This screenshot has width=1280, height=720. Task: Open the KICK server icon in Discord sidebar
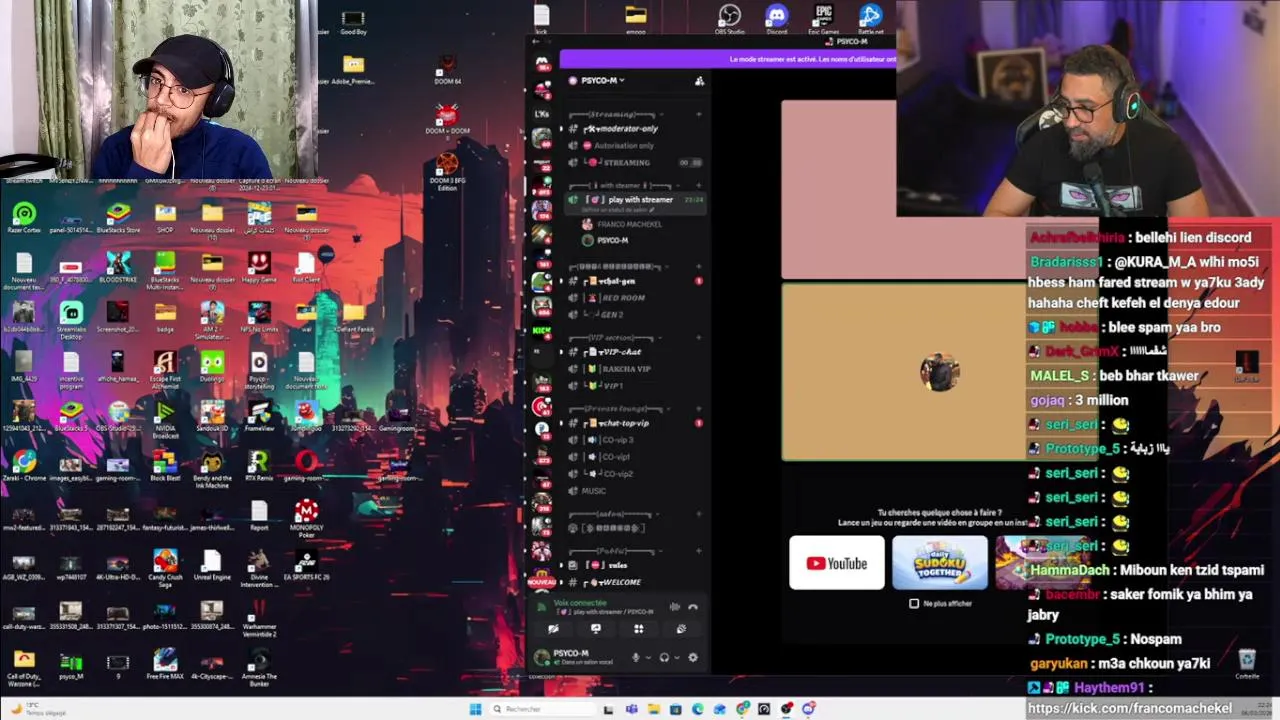(x=542, y=331)
